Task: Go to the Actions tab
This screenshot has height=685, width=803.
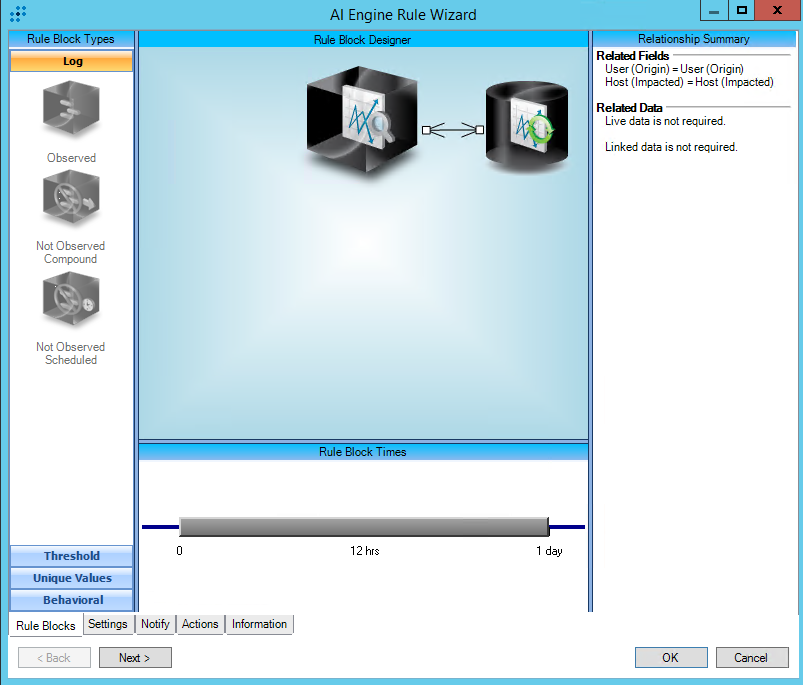Action: pos(200,624)
